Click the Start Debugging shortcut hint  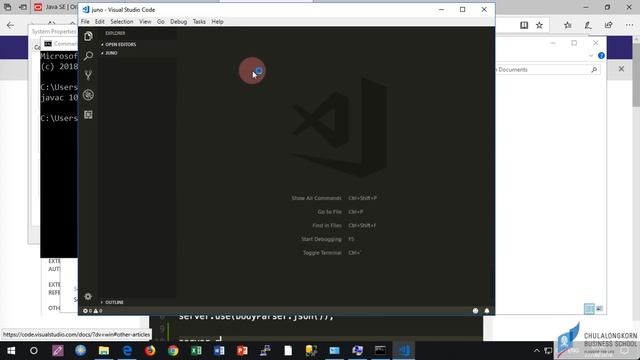pos(328,239)
